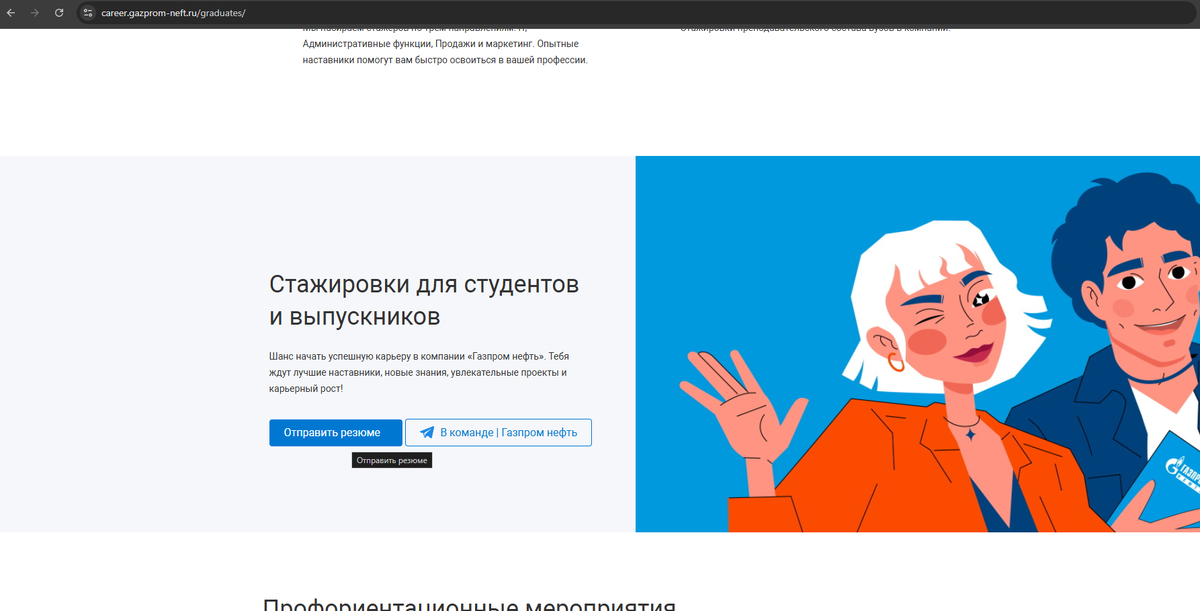Viewport: 1200px width, 611px height.
Task: Go back using browser back arrow
Action: [11, 13]
